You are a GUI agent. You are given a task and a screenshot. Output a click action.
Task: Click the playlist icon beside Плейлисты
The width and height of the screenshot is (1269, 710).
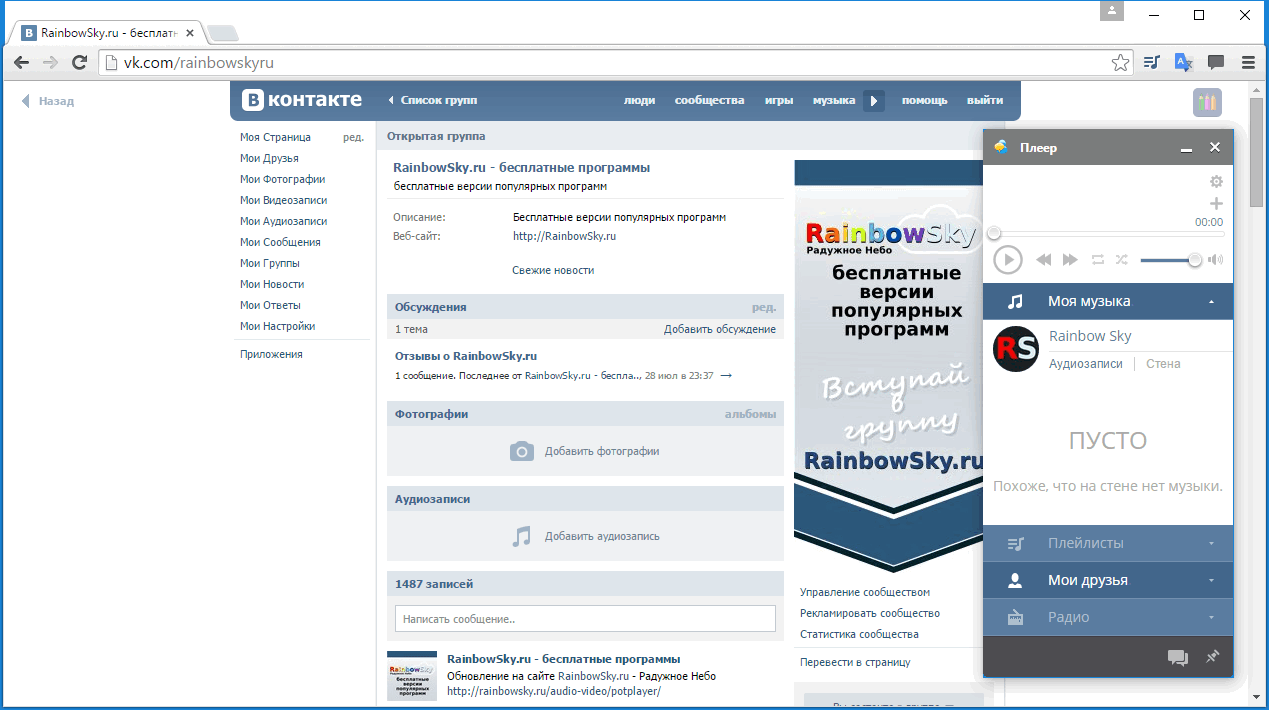point(1015,544)
